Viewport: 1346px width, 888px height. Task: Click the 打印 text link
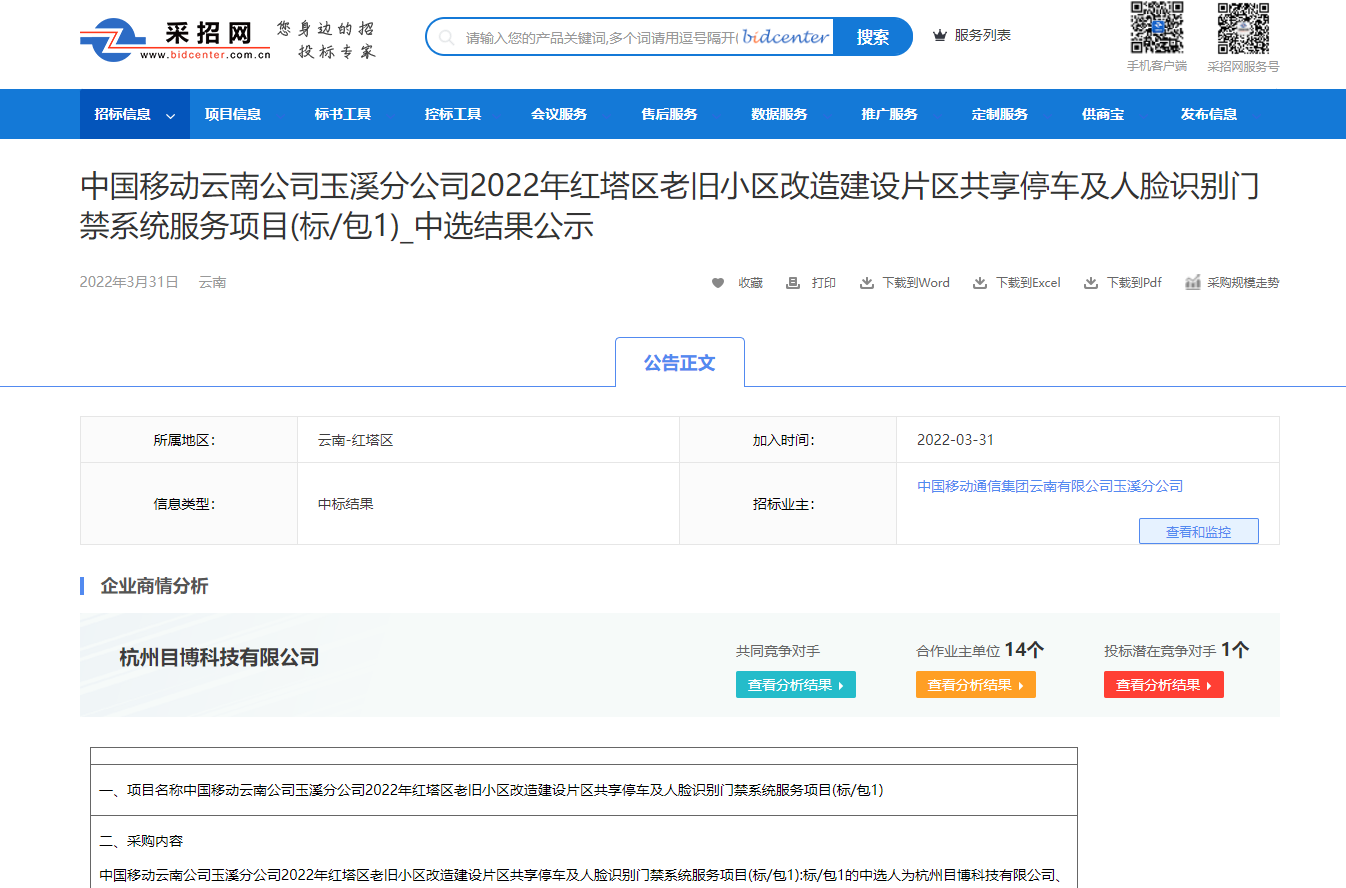[824, 283]
